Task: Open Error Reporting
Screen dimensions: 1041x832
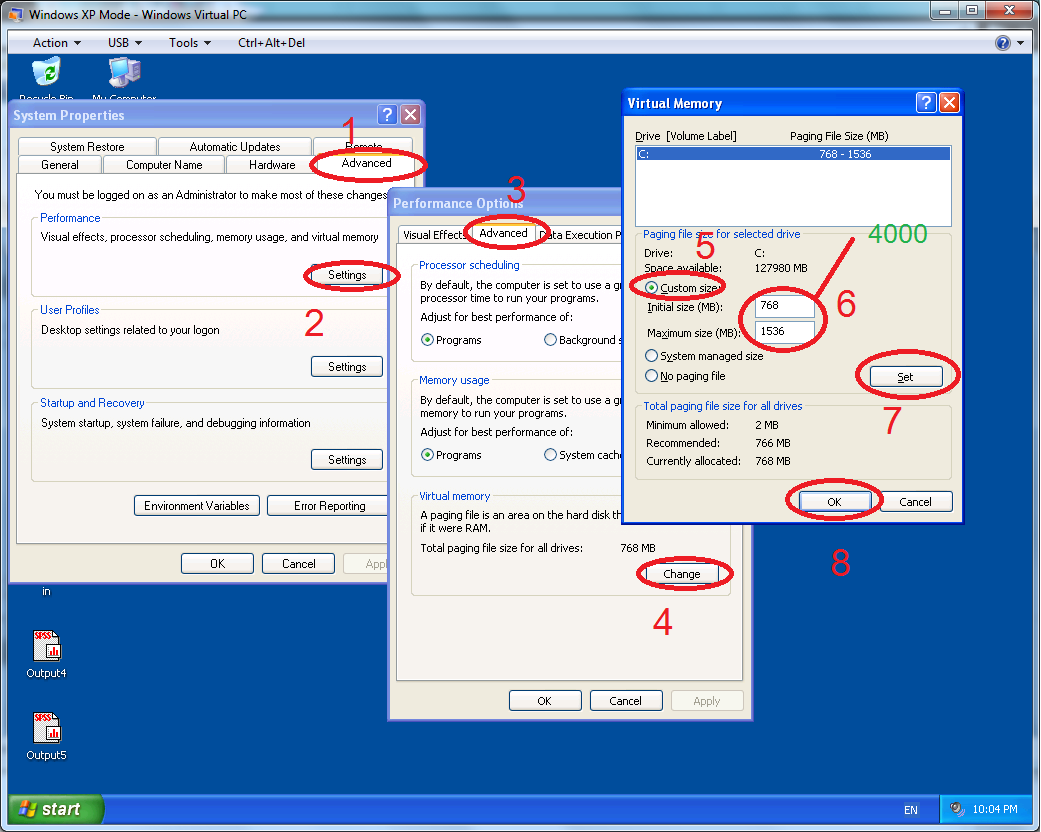Action: click(x=329, y=506)
